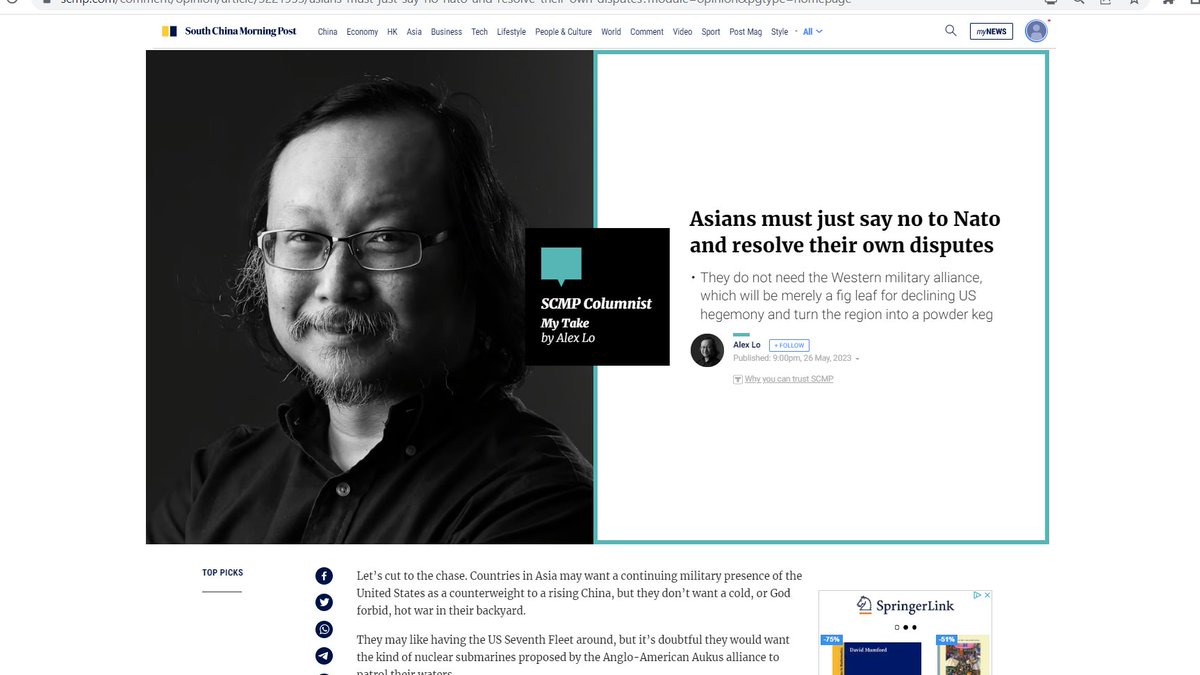Click the Let's cut to the chase paragraph

(579, 593)
